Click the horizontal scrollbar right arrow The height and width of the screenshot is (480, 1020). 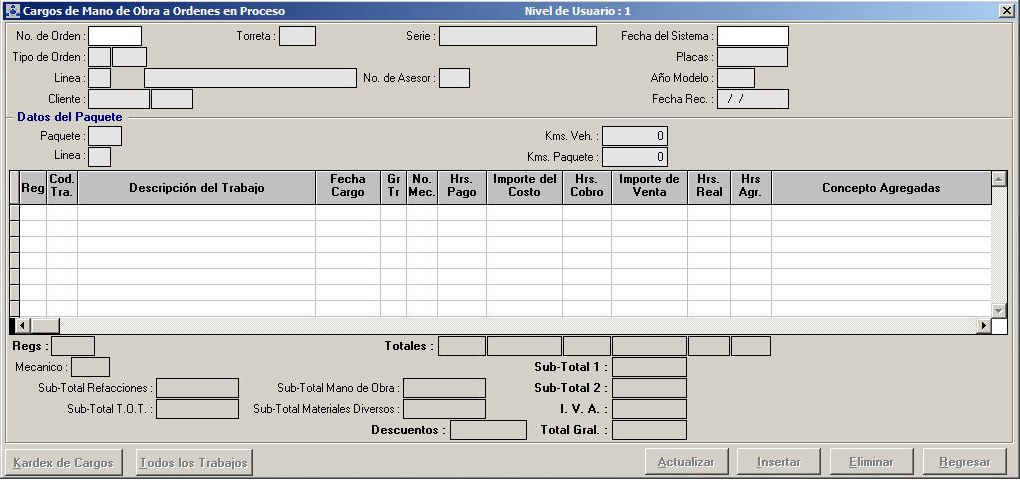pos(983,326)
